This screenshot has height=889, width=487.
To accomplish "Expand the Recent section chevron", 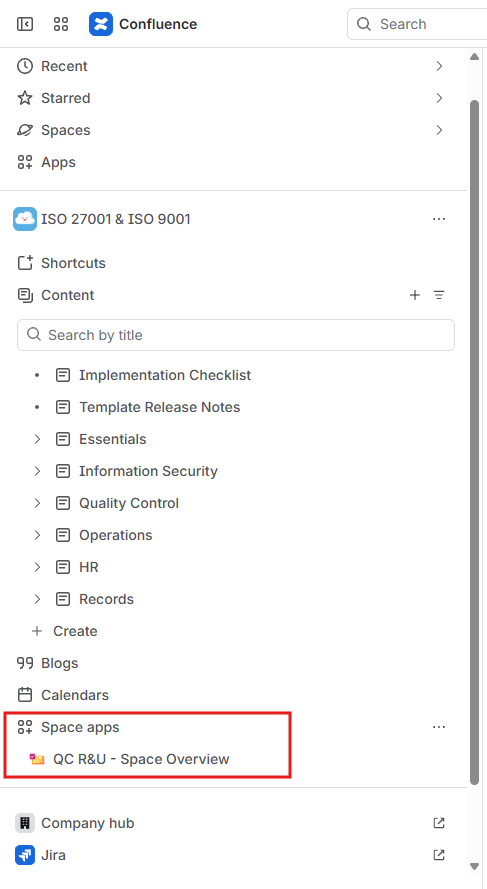I will 439,66.
